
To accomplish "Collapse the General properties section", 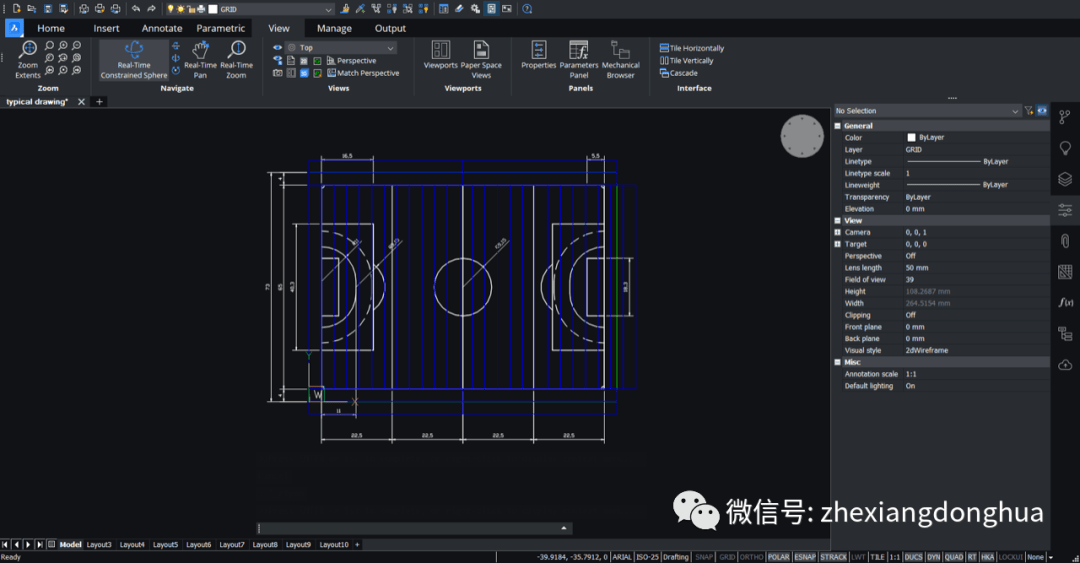I will coord(838,126).
